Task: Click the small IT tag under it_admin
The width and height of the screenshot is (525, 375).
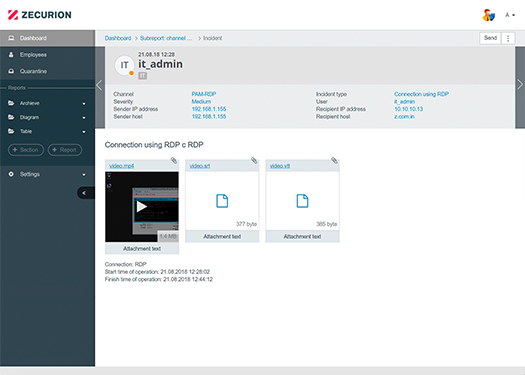Action: pyautogui.click(x=143, y=76)
